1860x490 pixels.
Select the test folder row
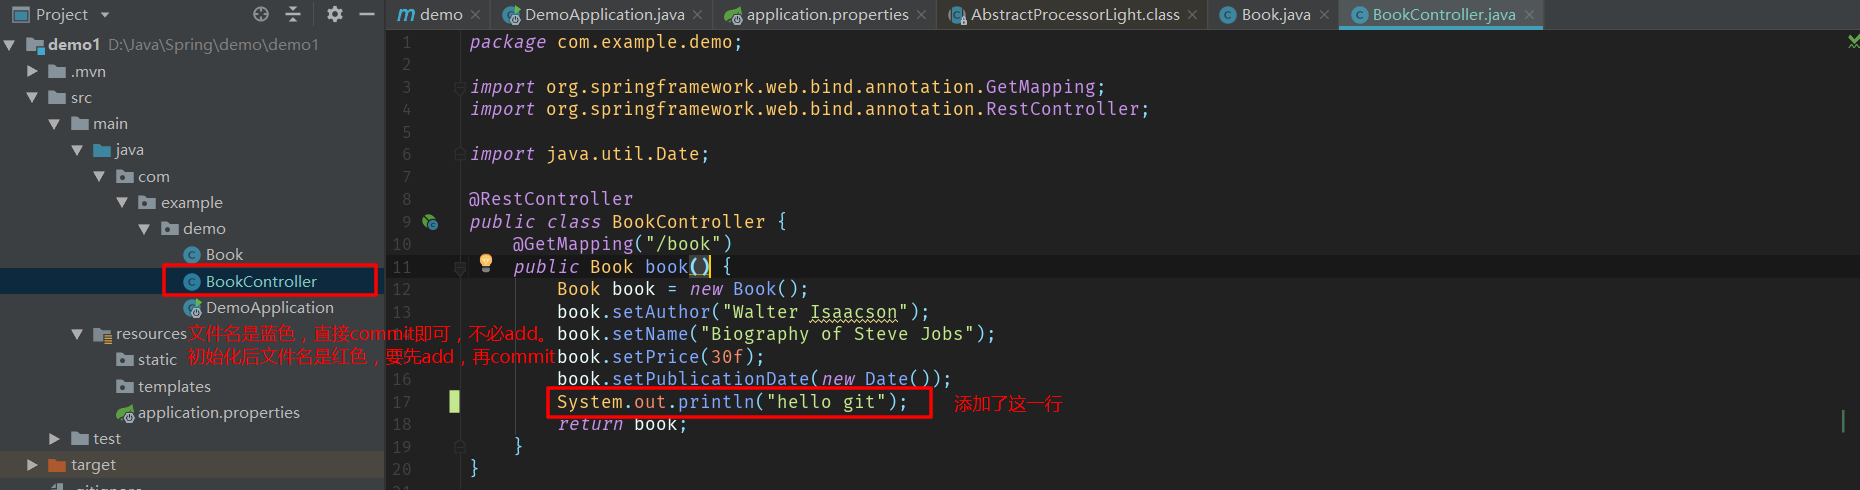coord(192,438)
